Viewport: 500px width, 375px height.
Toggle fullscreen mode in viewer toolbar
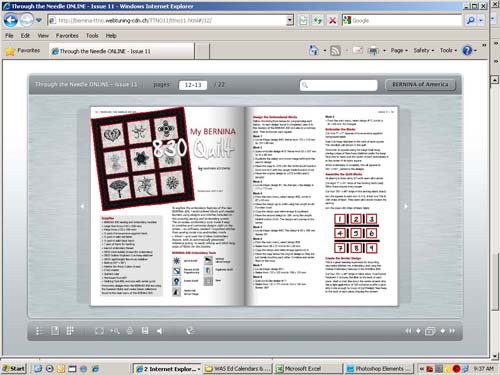[99, 331]
